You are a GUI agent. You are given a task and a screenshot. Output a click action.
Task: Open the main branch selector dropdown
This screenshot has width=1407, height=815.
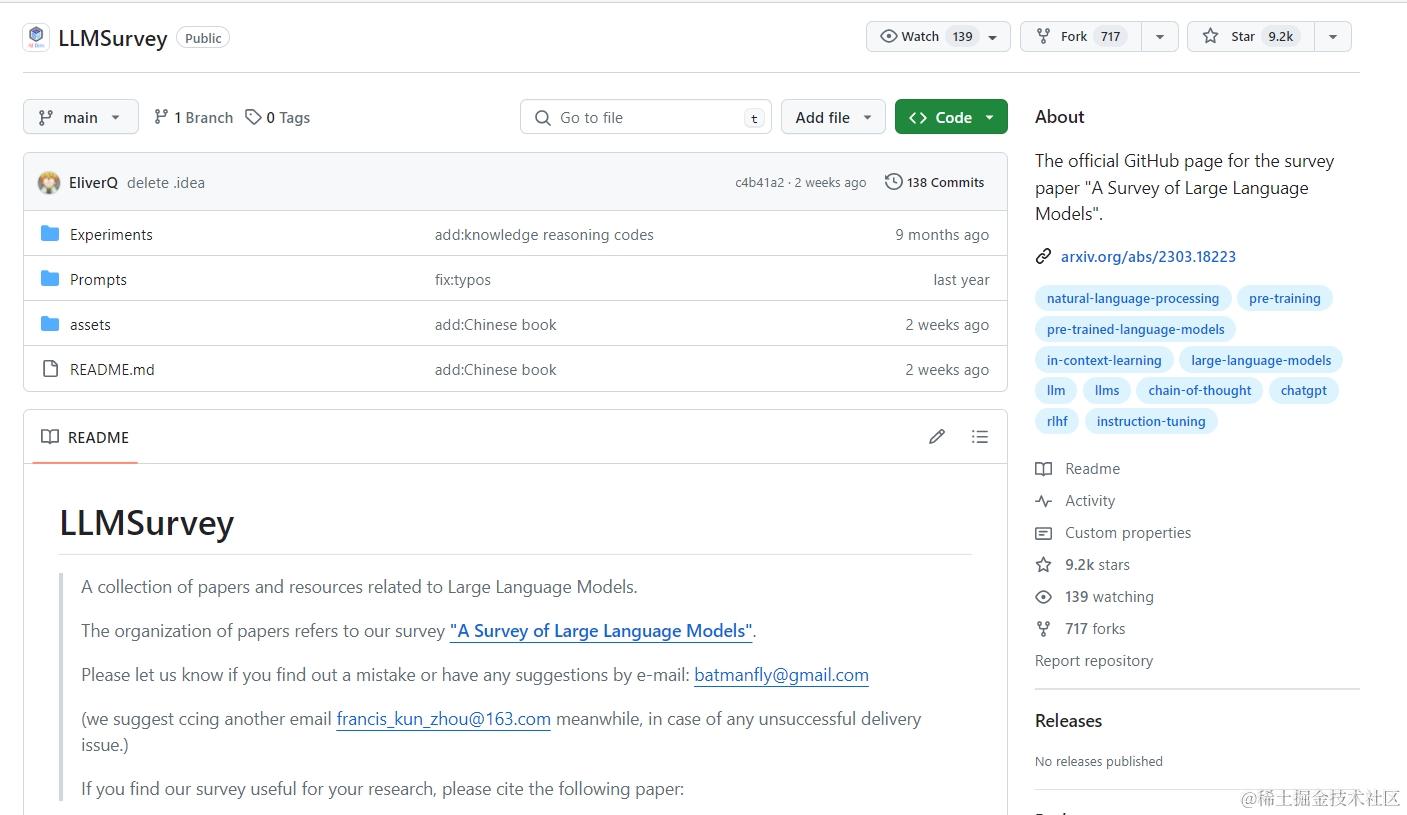tap(81, 117)
